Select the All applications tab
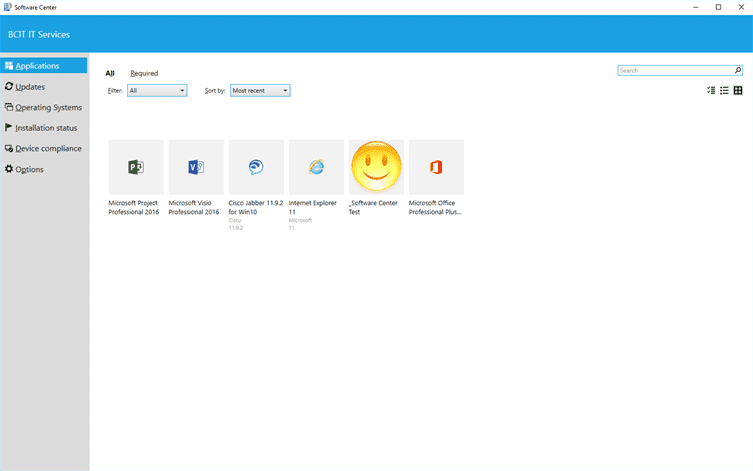753x471 pixels. tap(110, 73)
